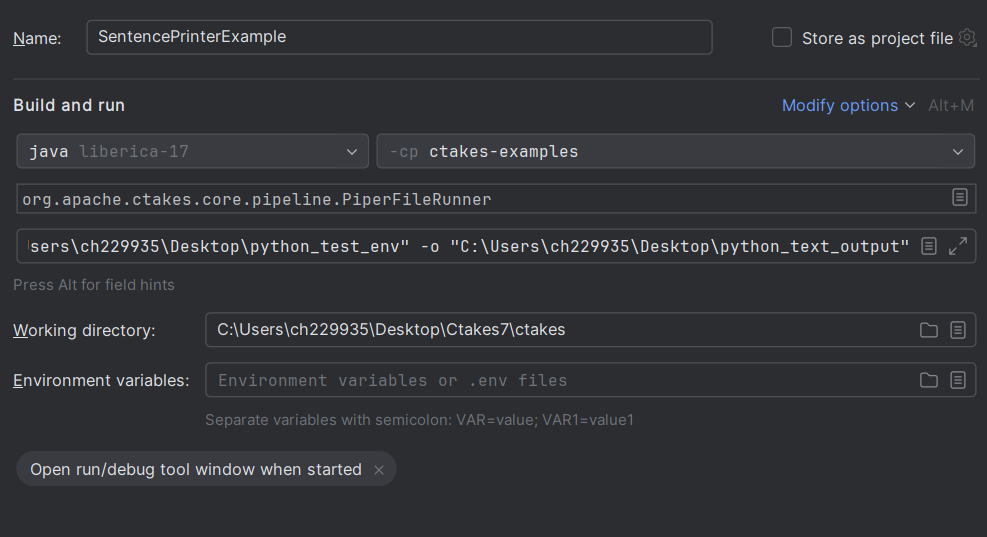
Task: Browse for .env file with folder icon
Action: point(928,380)
